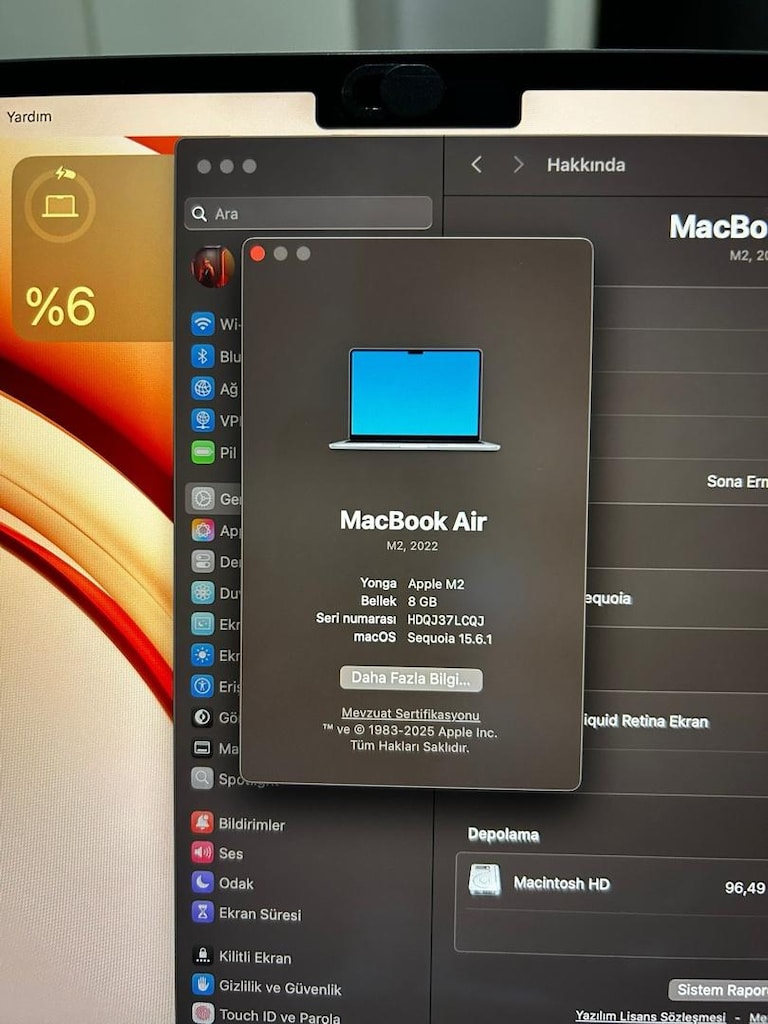This screenshot has height=1024, width=768.
Task: Select the serial number HDQJ37LCQJ text
Action: tap(446, 620)
